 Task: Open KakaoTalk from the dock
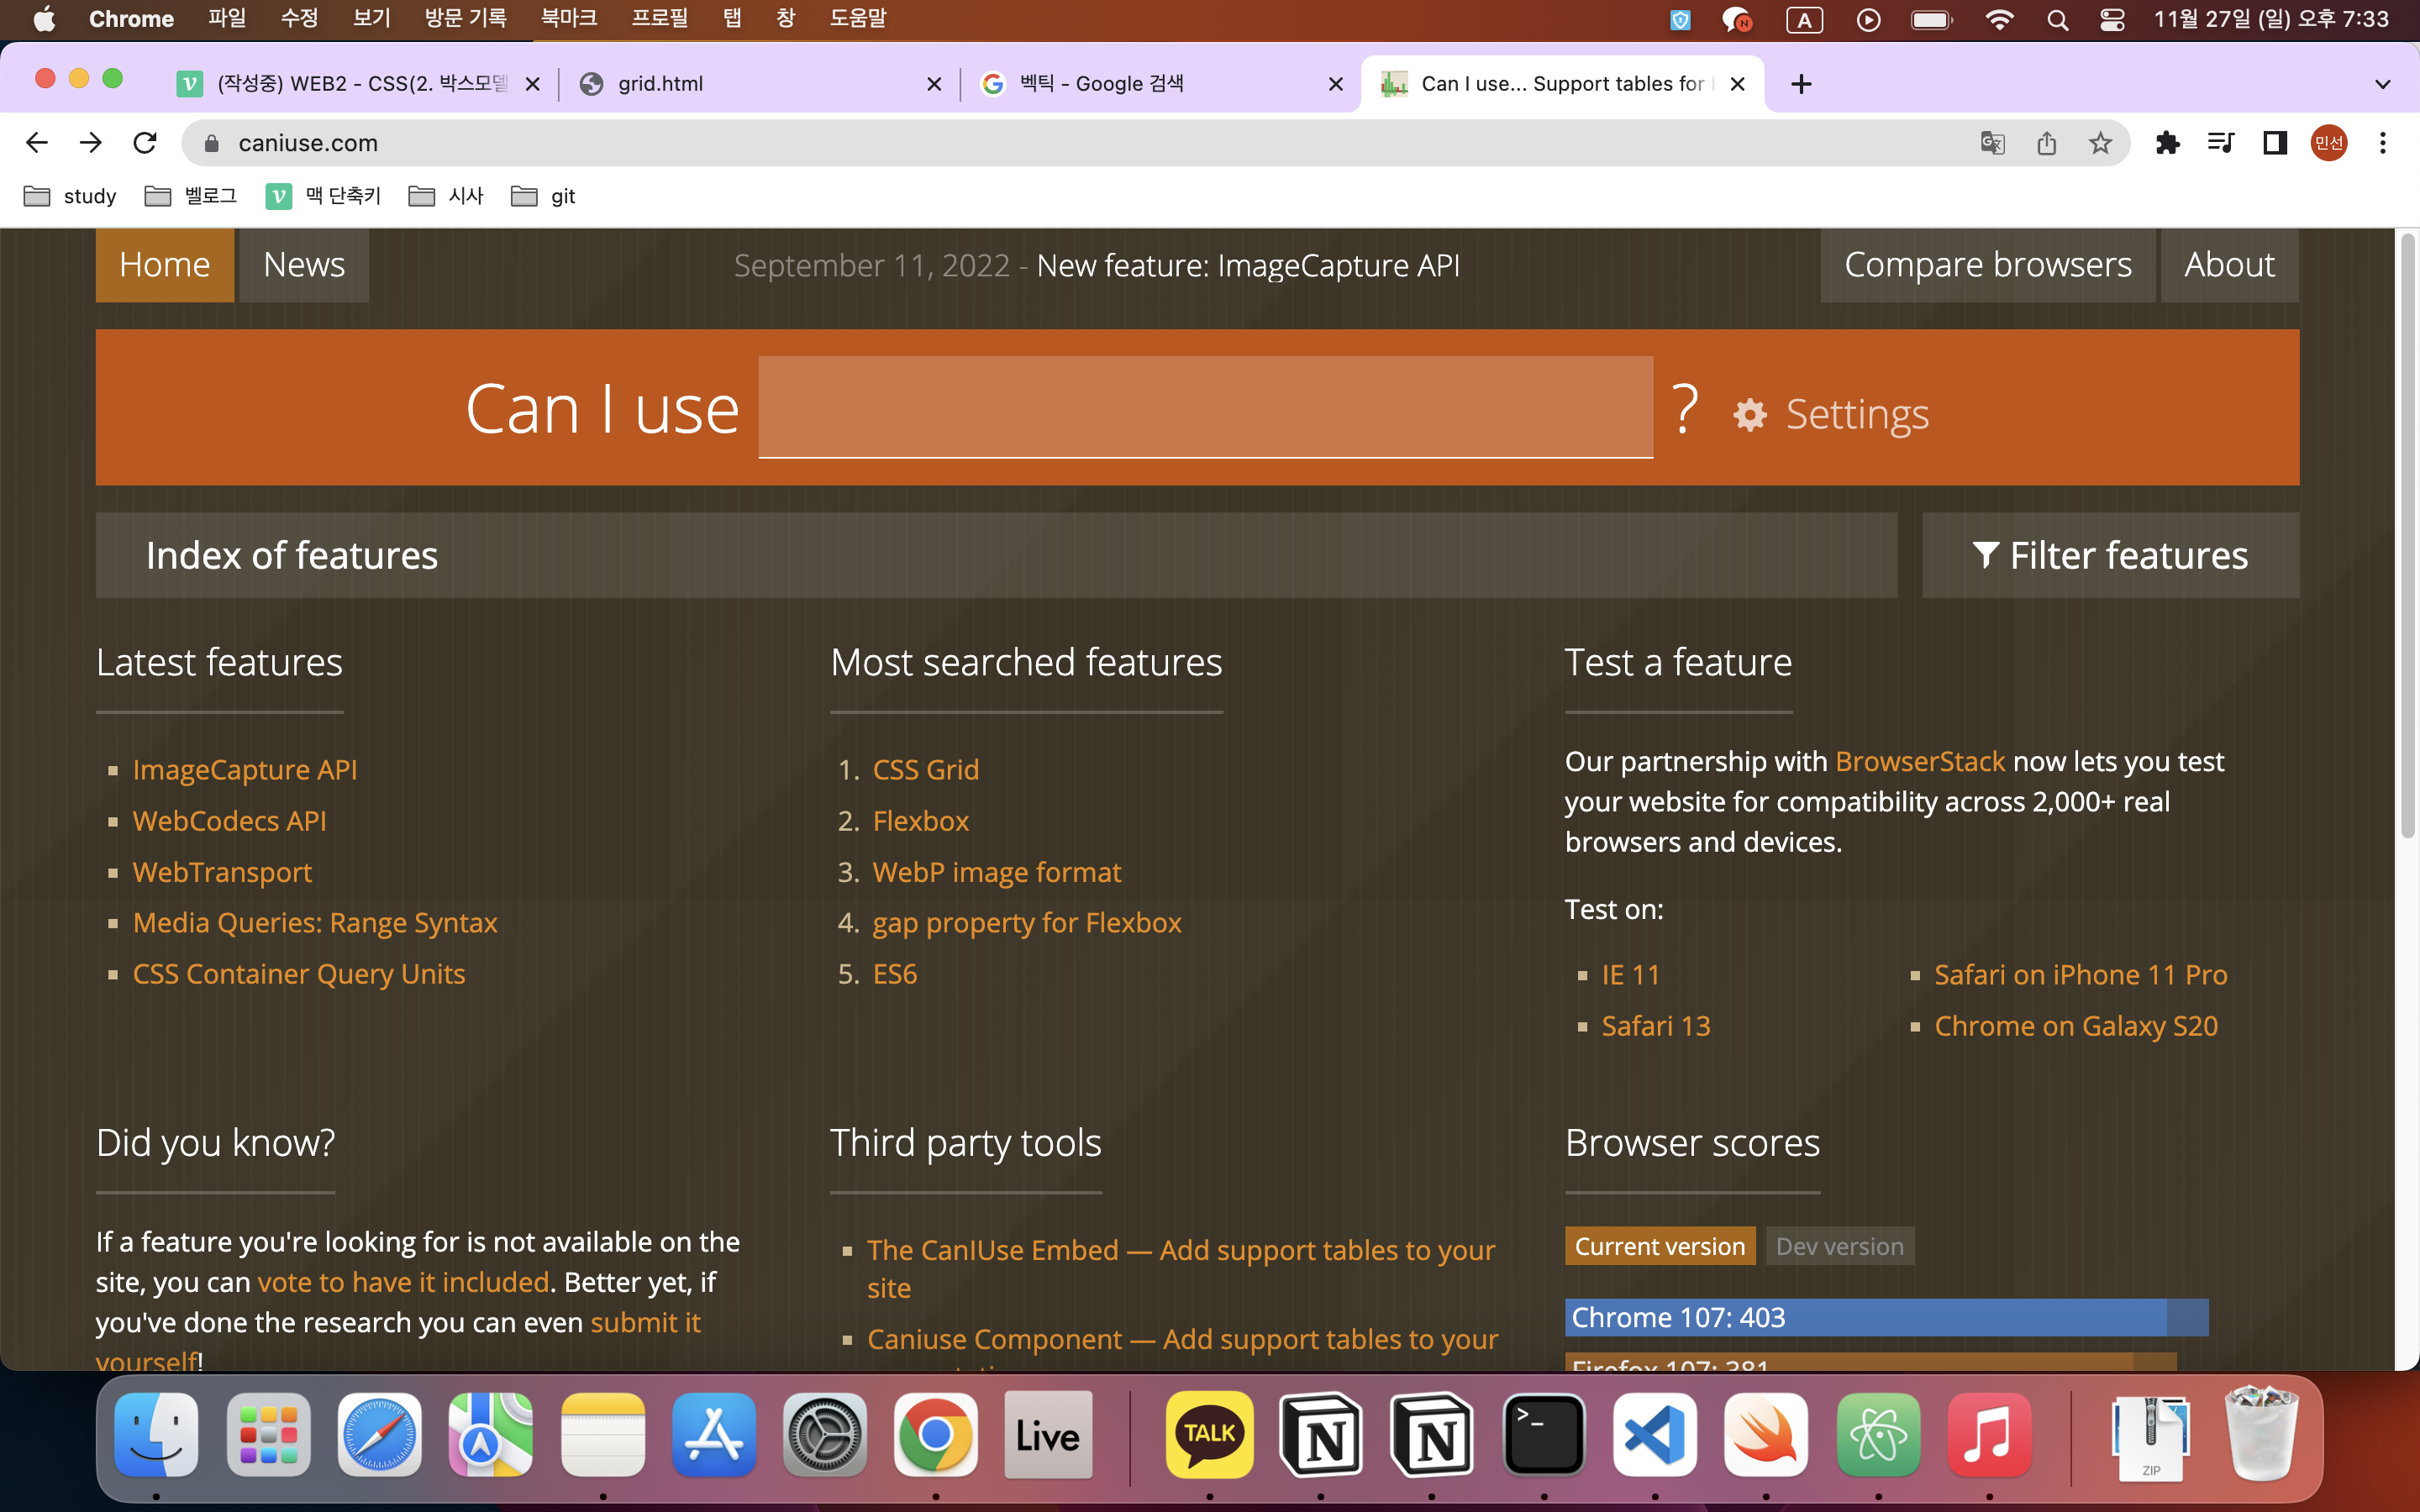click(1209, 1435)
